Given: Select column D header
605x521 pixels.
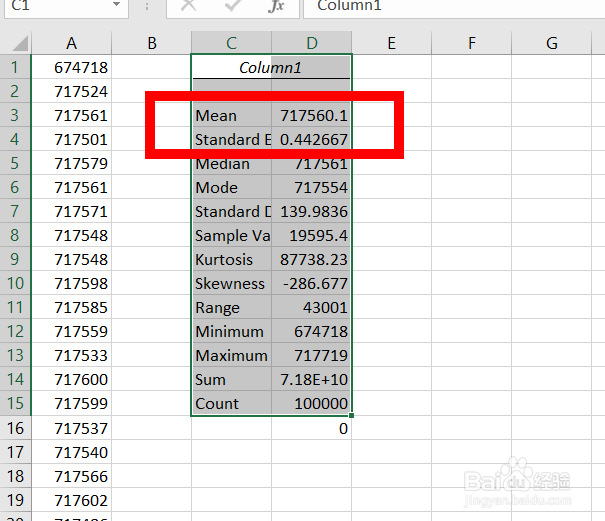Looking at the screenshot, I should click(x=312, y=43).
